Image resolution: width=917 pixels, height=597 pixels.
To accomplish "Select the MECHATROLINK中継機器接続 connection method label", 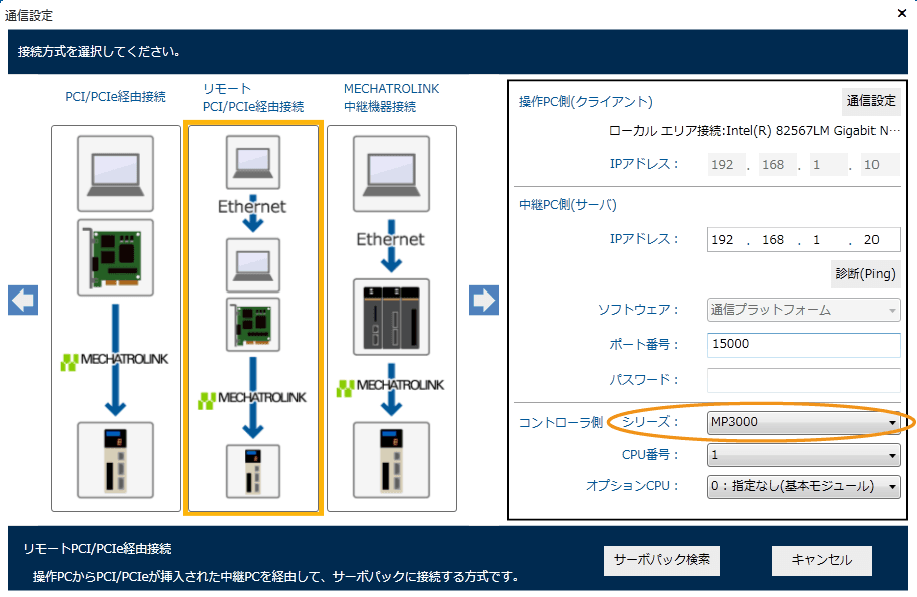I will click(392, 97).
